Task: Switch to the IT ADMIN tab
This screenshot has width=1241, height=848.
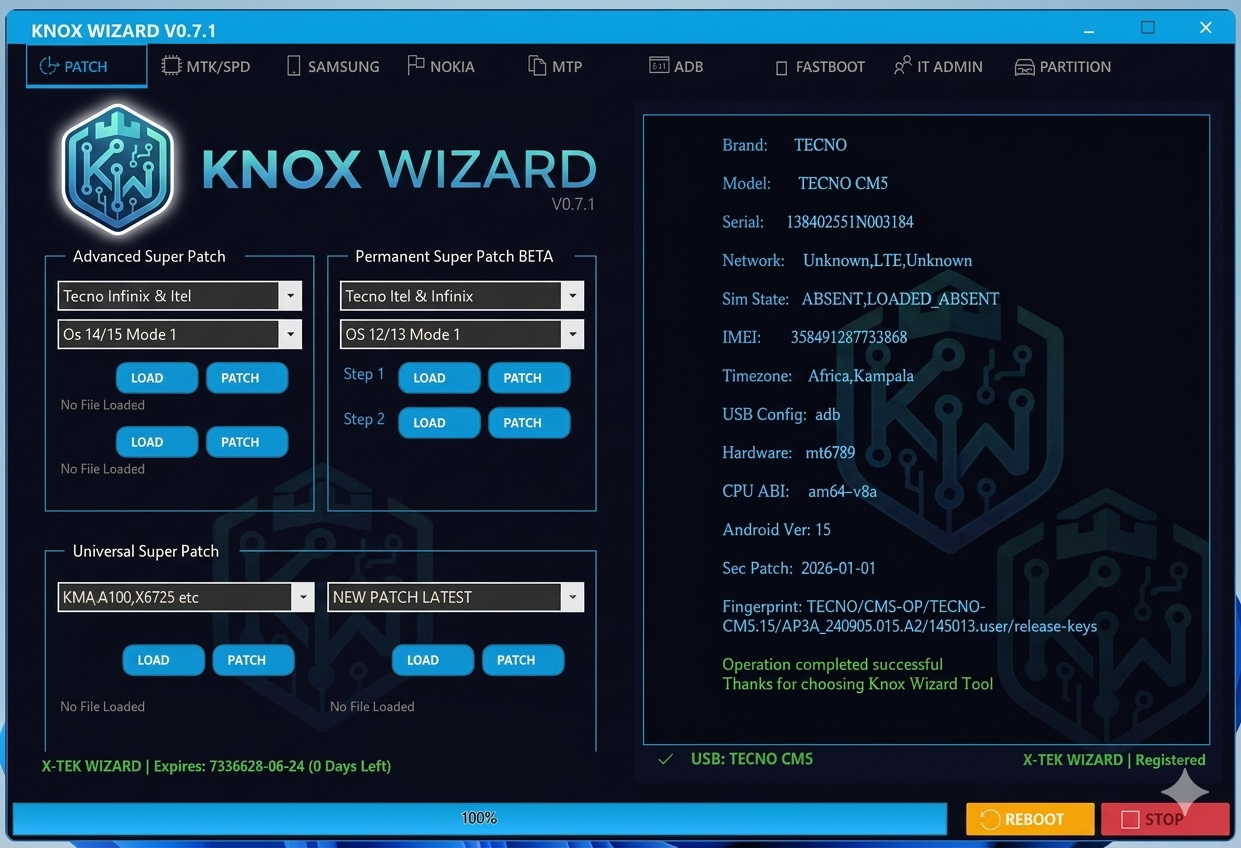Action: [x=938, y=67]
